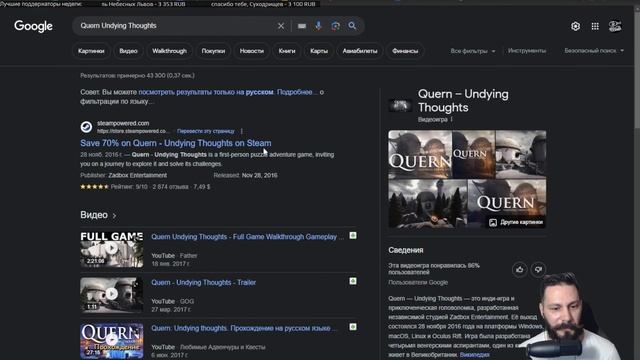Click the Quern – Undying Thoughts panel title
This screenshot has width=640, height=360.
pos(463,100)
